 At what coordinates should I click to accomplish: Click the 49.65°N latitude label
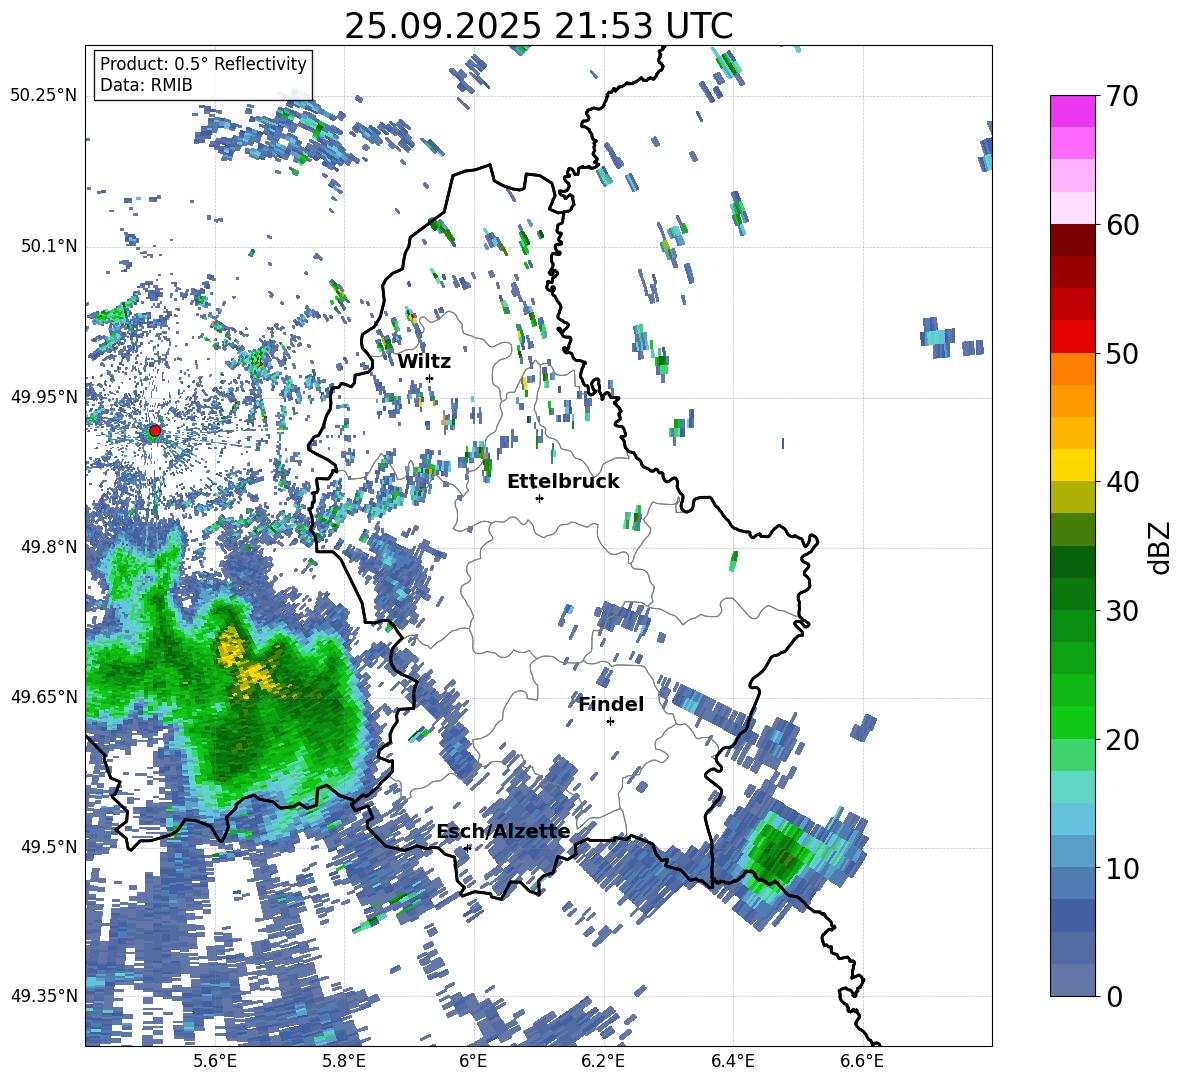44,696
